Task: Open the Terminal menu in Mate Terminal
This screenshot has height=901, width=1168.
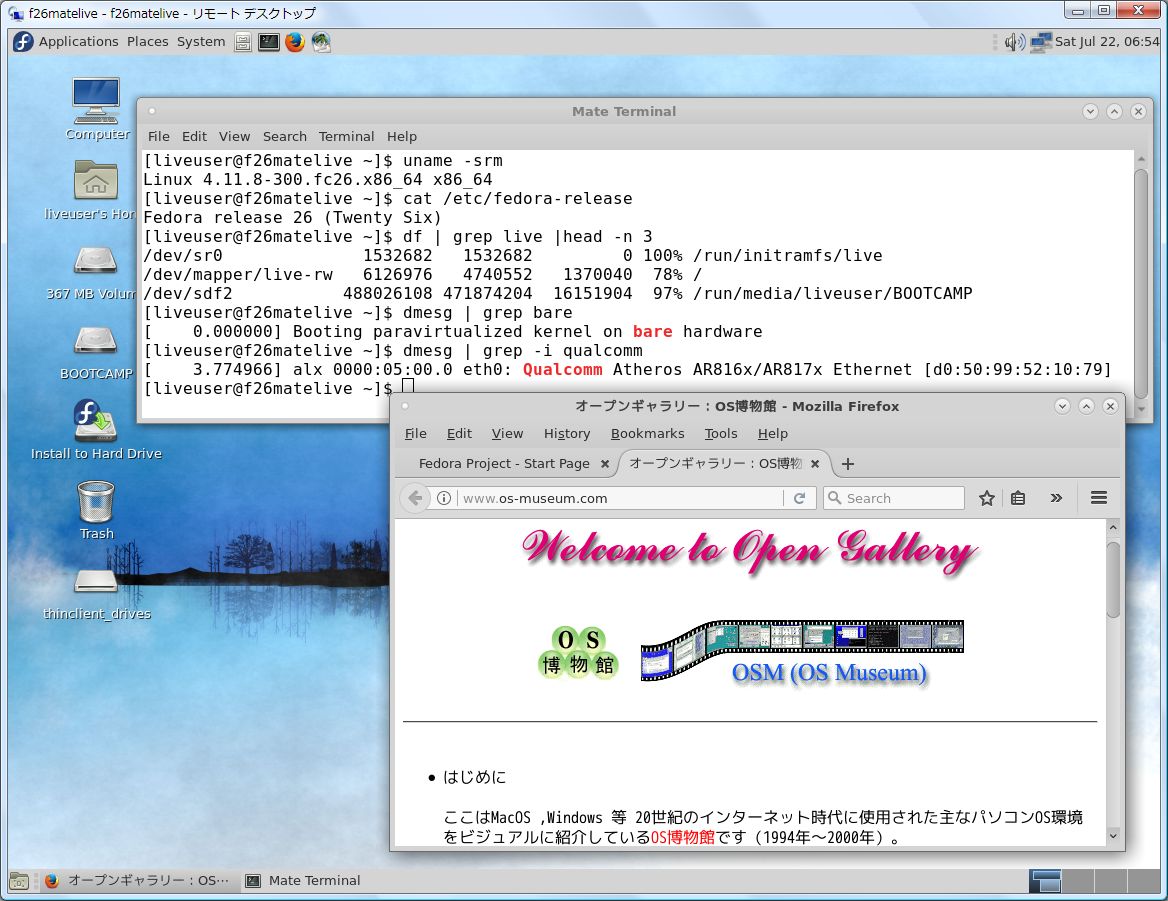Action: 346,136
